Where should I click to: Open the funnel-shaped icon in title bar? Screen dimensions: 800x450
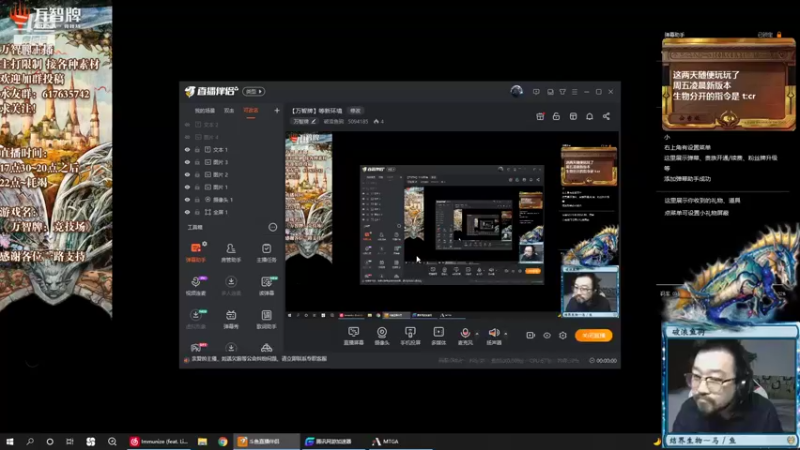pyautogui.click(x=562, y=92)
